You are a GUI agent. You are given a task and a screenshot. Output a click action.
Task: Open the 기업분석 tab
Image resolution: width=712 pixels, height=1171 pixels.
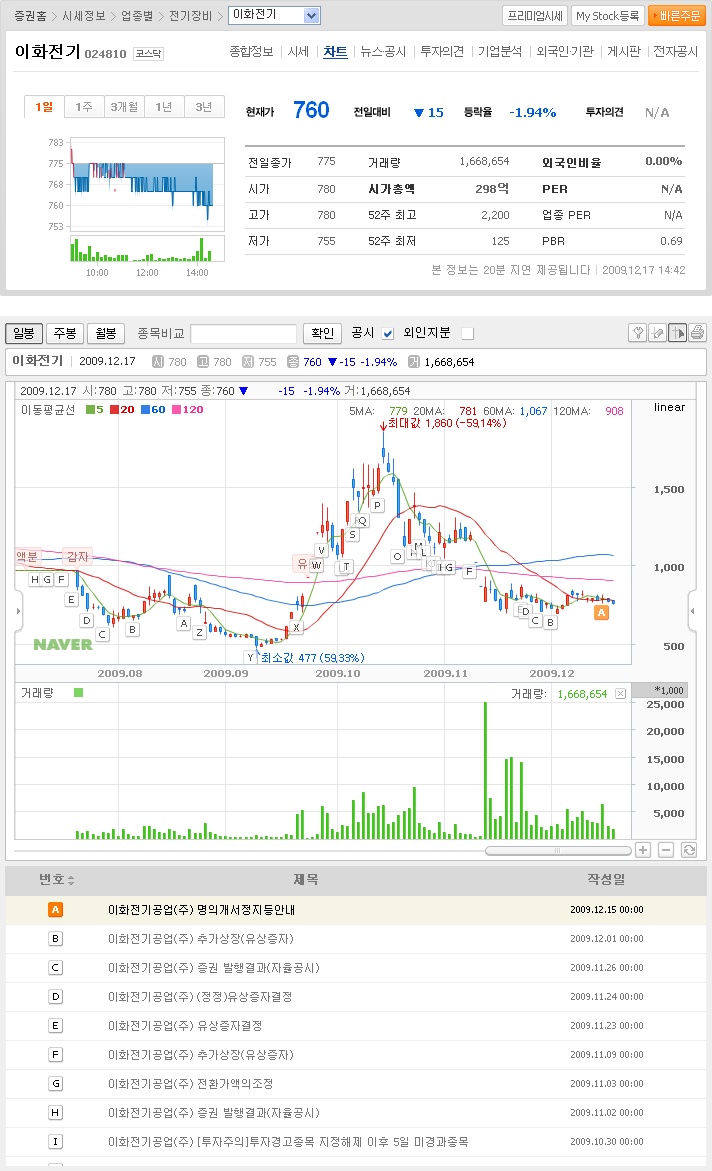[x=500, y=52]
